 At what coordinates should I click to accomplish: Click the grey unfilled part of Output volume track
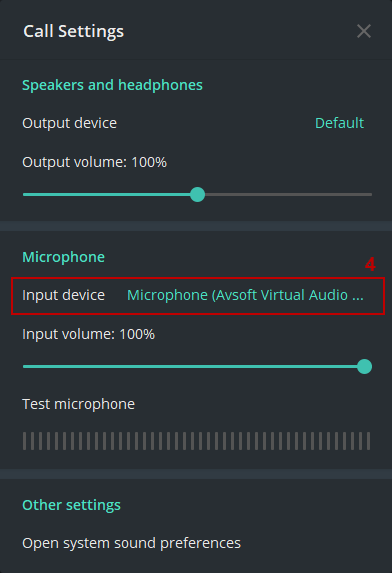[289, 194]
